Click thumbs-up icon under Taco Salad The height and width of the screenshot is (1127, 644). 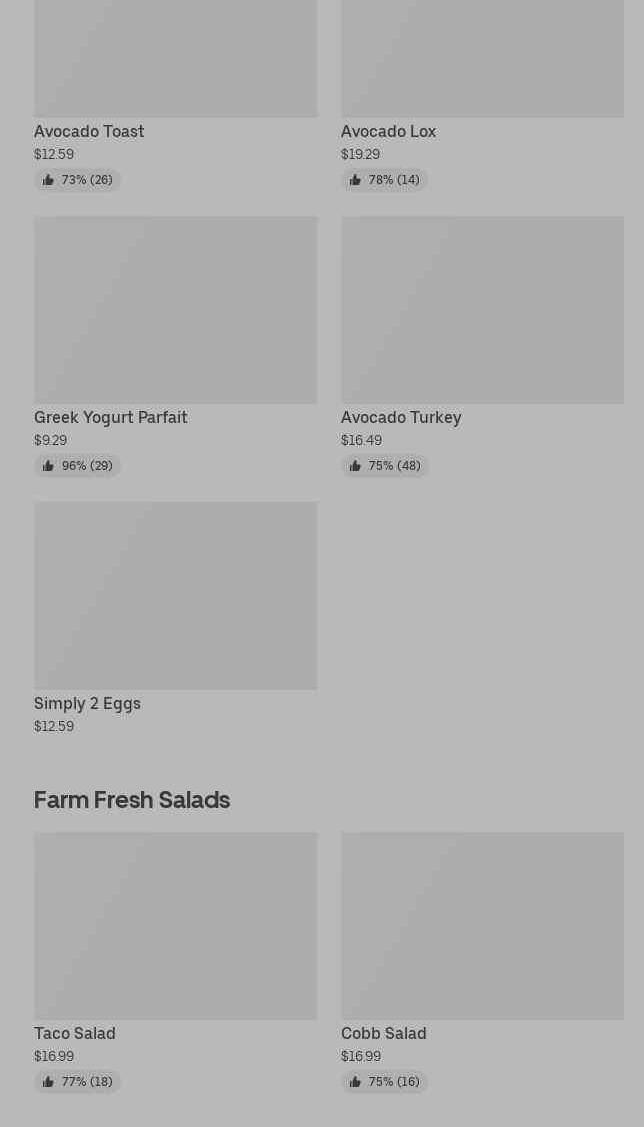click(48, 1082)
